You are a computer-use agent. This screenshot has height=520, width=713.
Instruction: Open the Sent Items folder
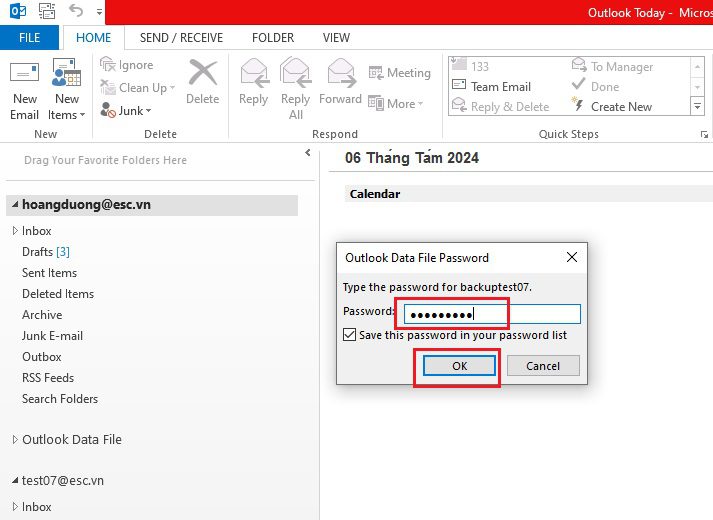click(x=49, y=273)
